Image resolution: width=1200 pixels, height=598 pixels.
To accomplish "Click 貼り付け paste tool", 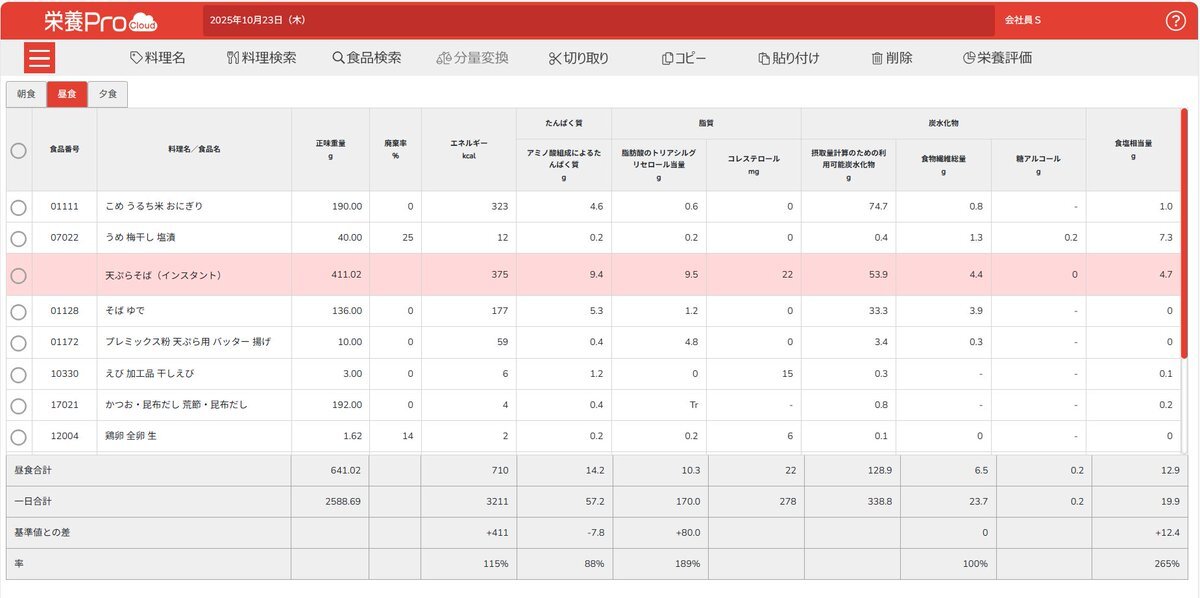I will [x=788, y=58].
